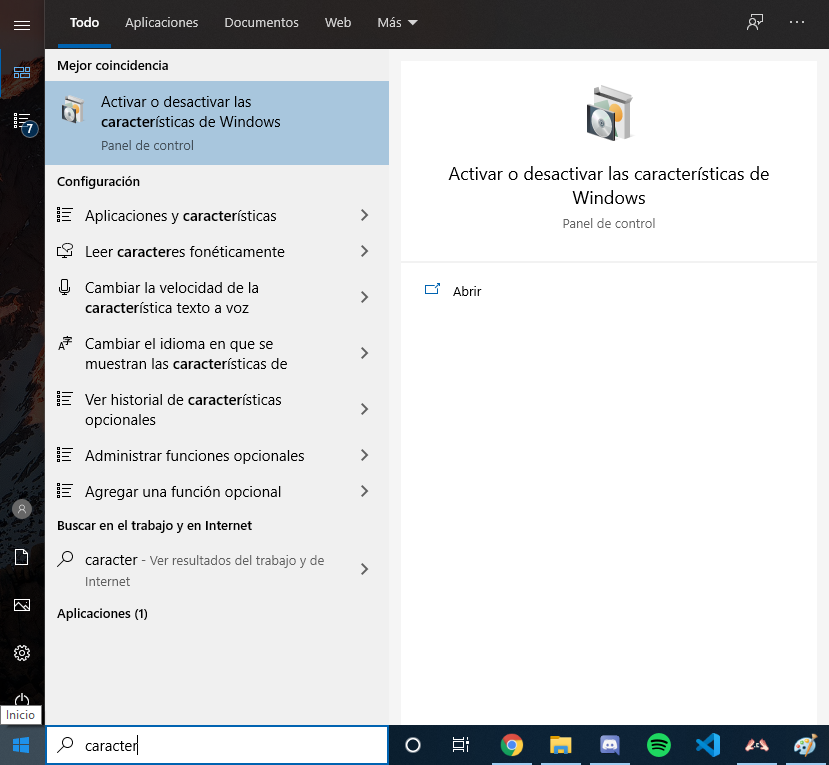Expand arrow for Leer caracteres fonéticamente

click(x=364, y=252)
